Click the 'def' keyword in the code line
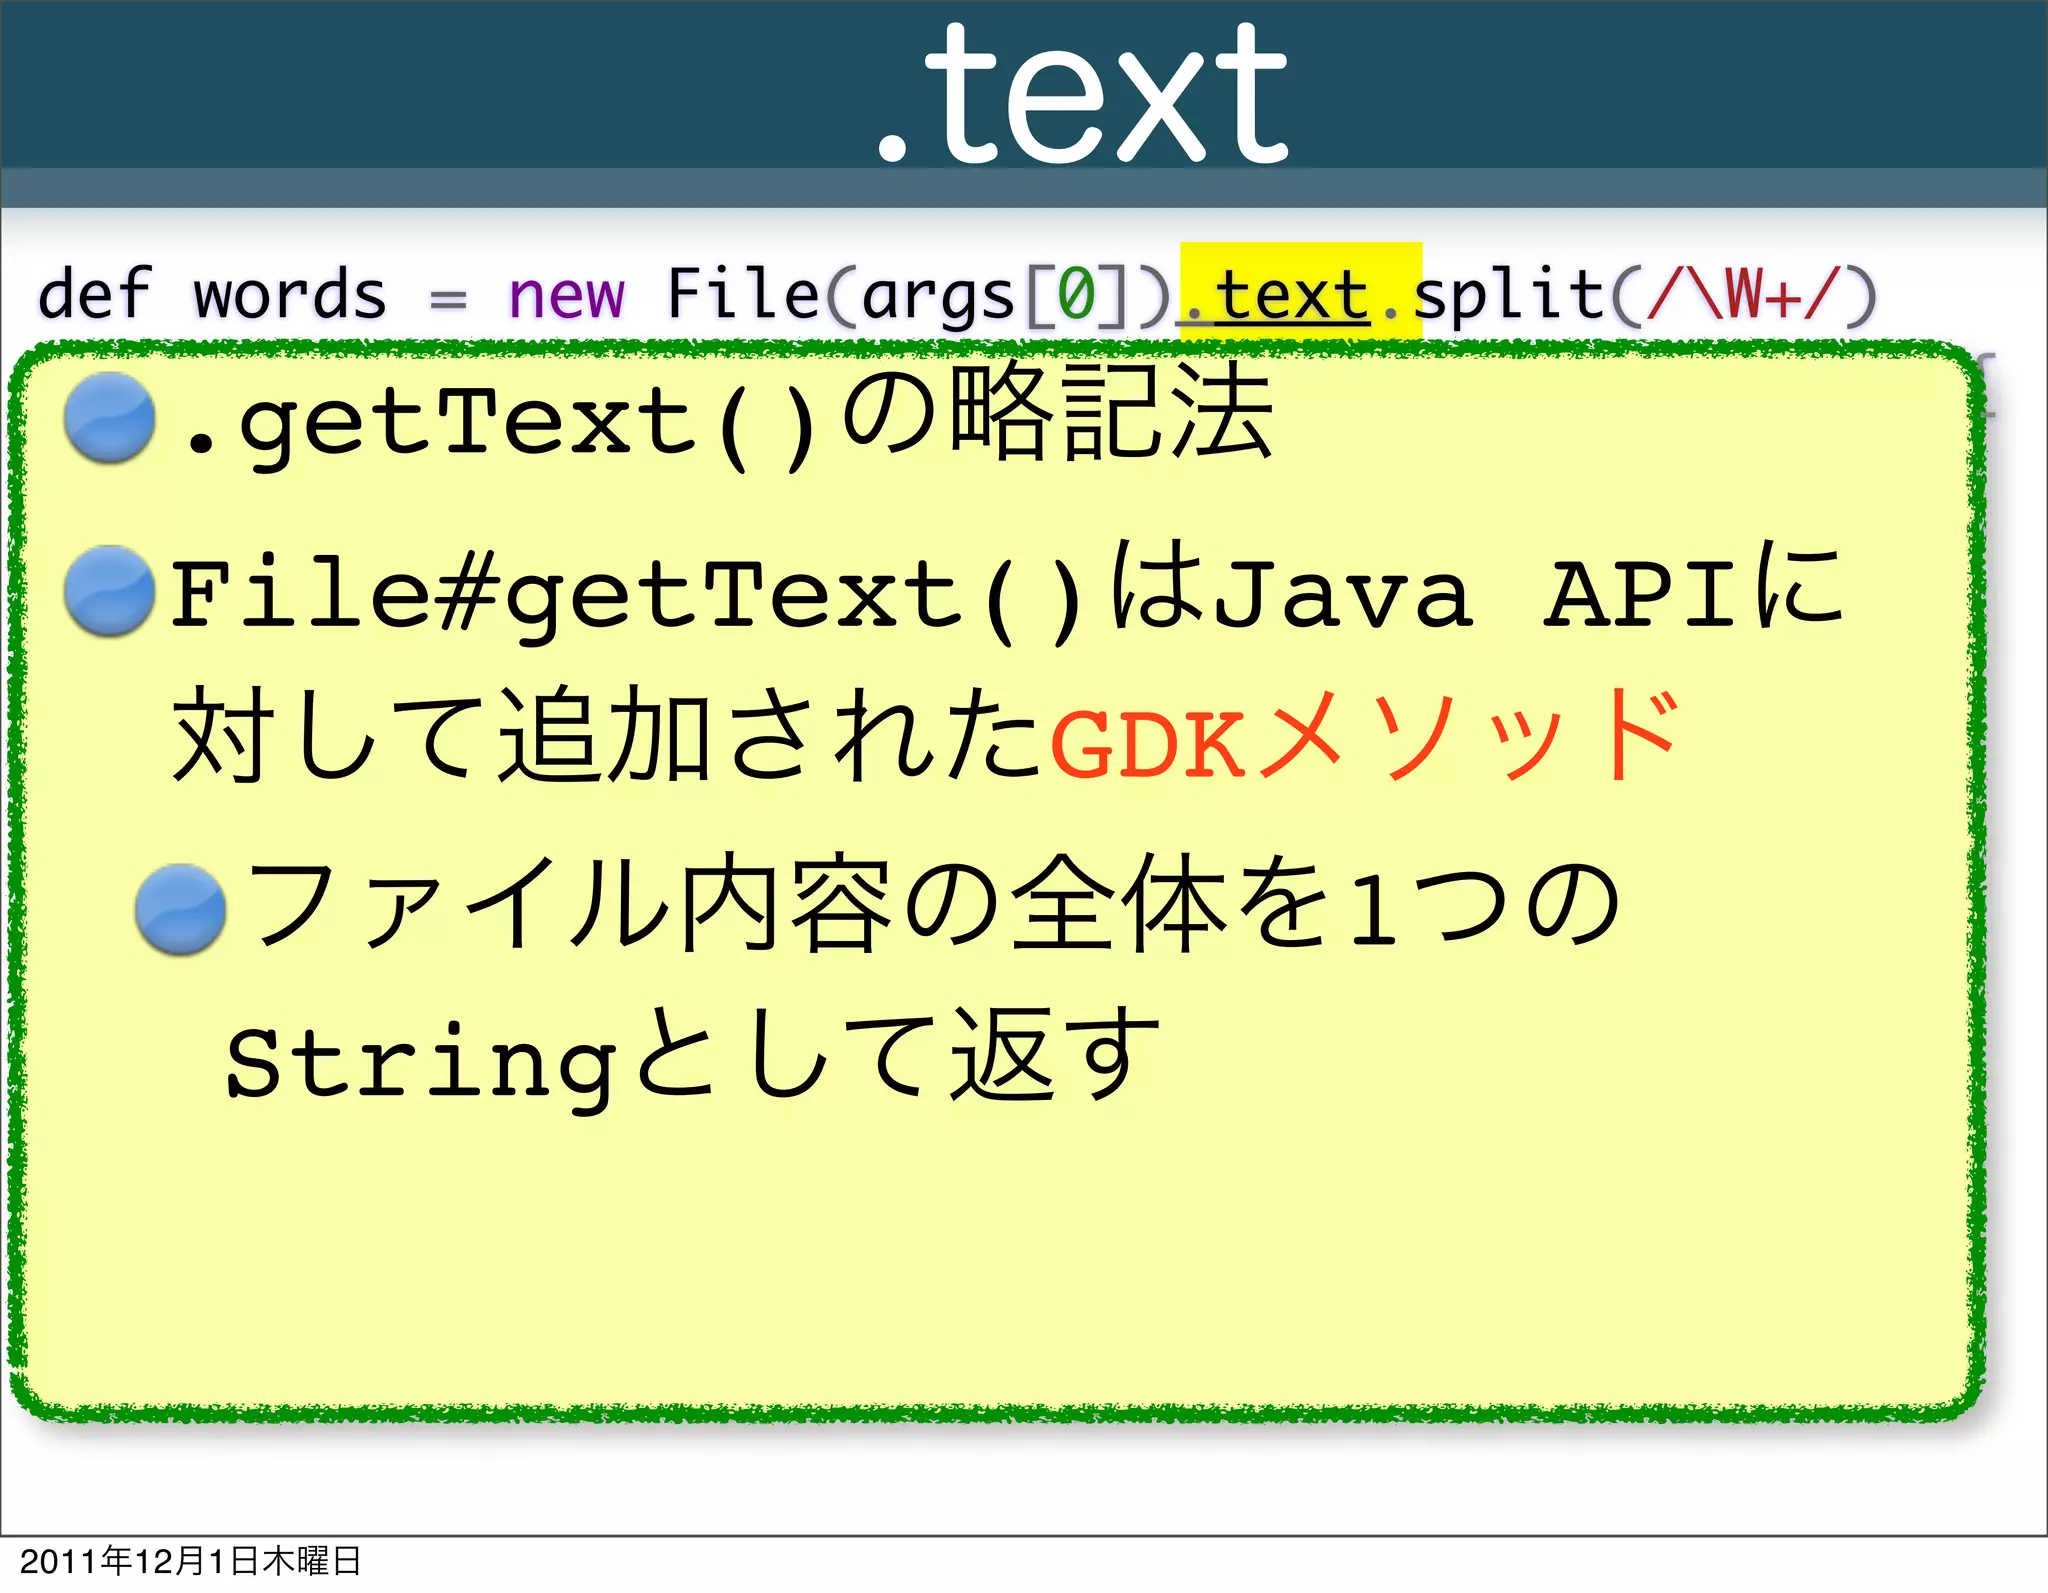2048x1593 pixels. tap(94, 293)
